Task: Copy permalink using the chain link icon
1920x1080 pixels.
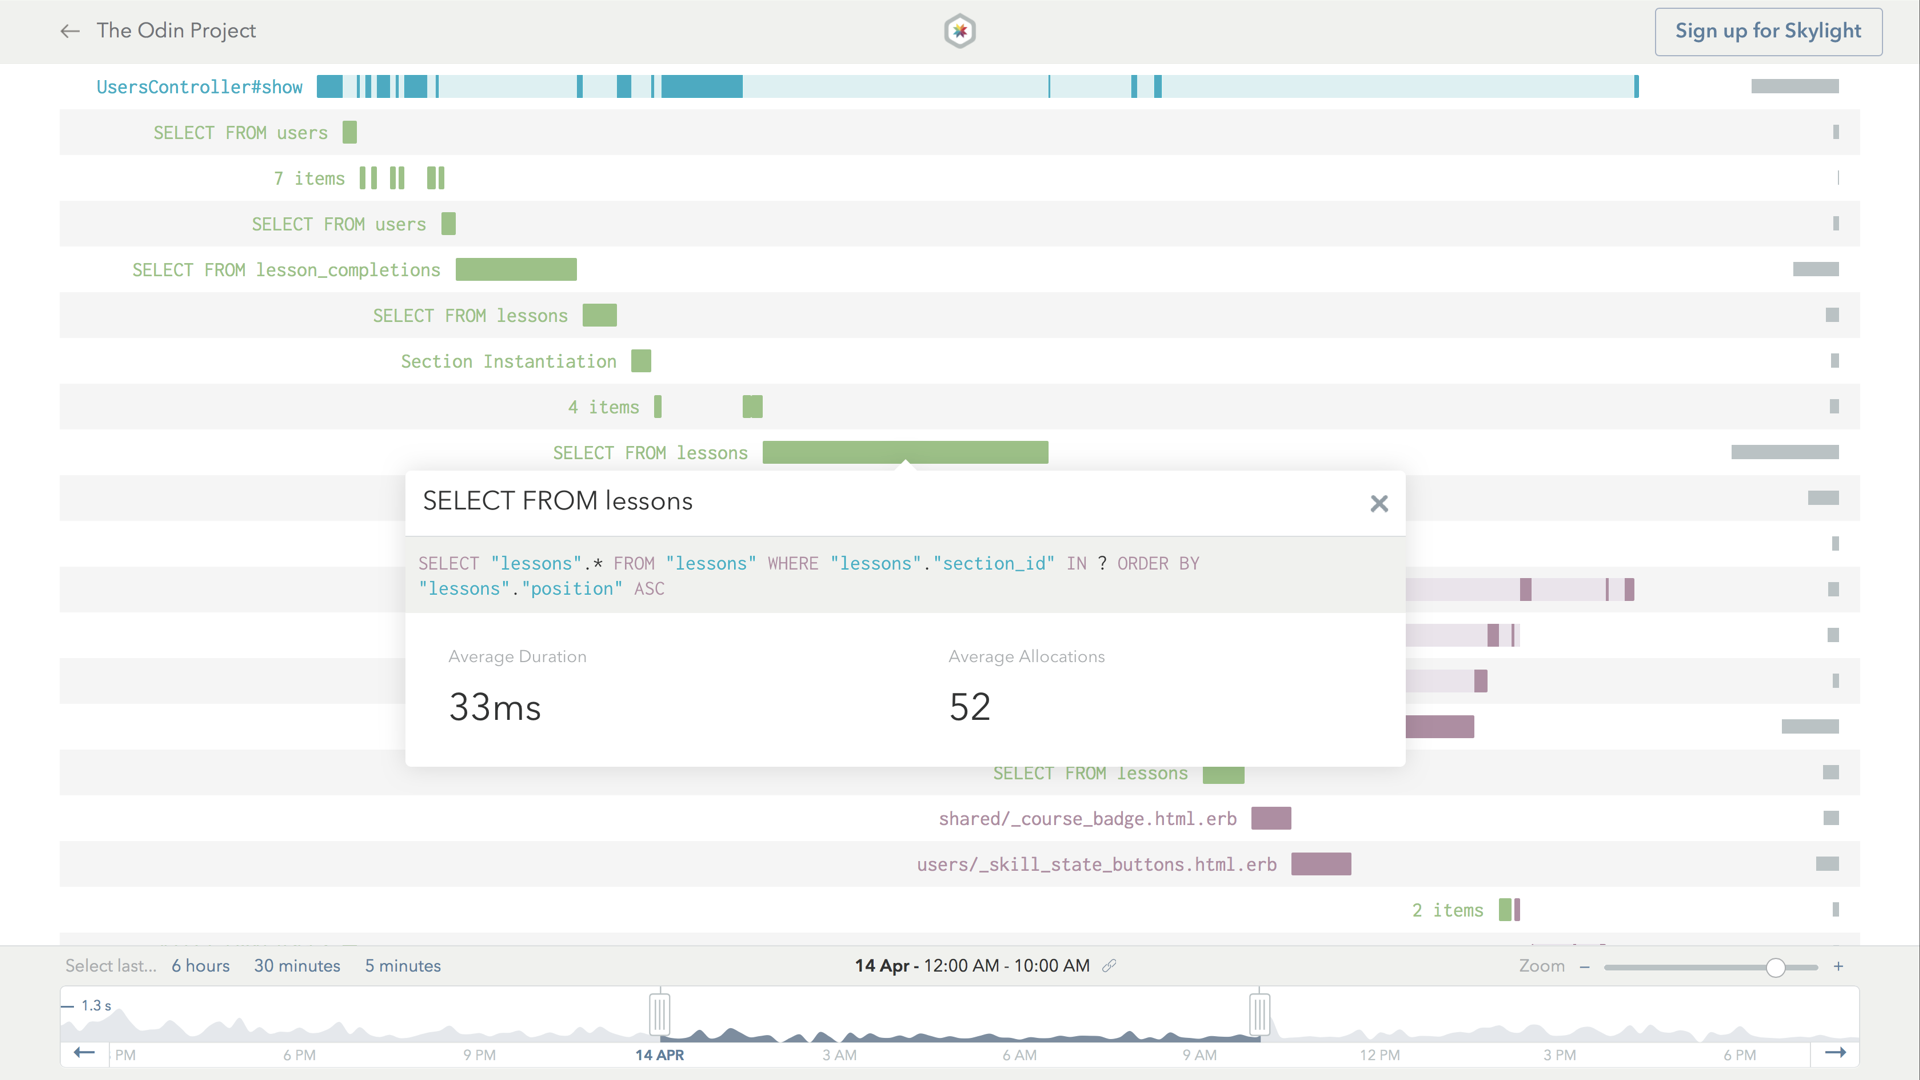Action: (x=1110, y=966)
